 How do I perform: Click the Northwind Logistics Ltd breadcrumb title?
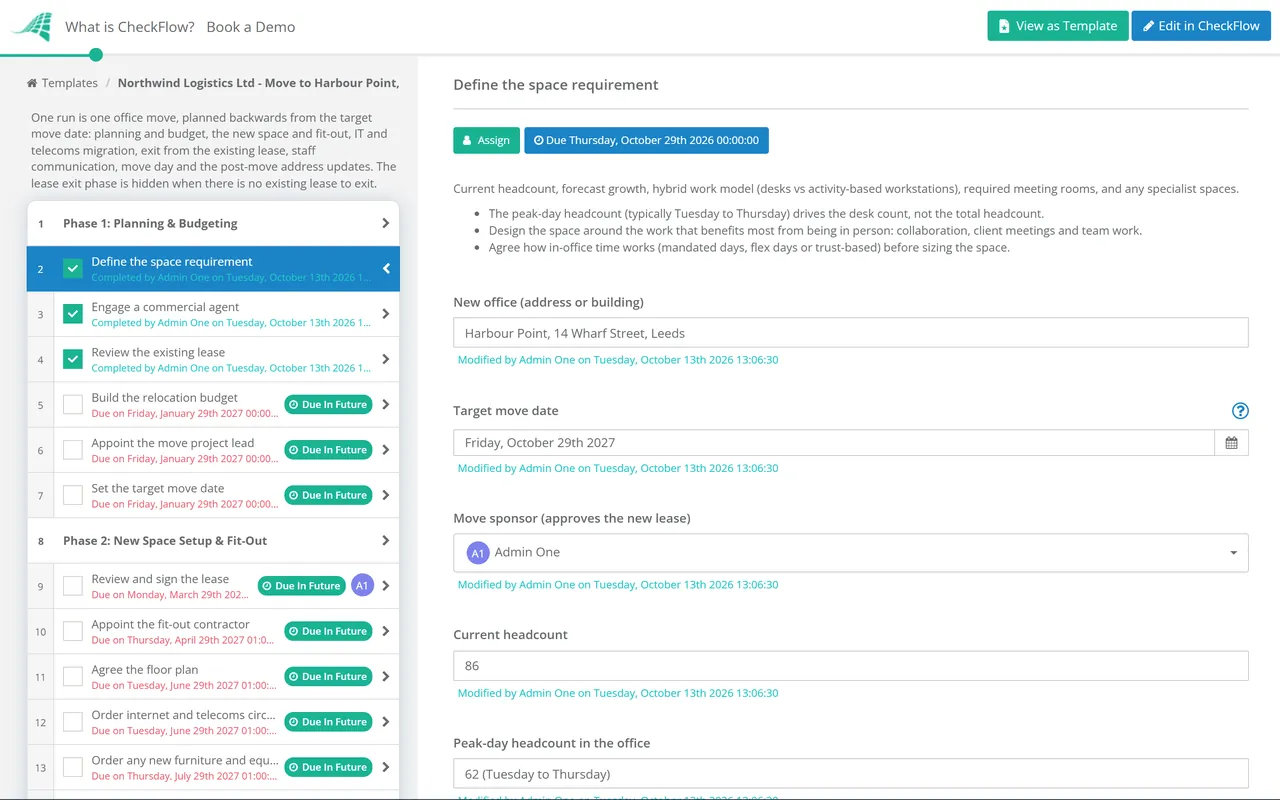point(259,83)
